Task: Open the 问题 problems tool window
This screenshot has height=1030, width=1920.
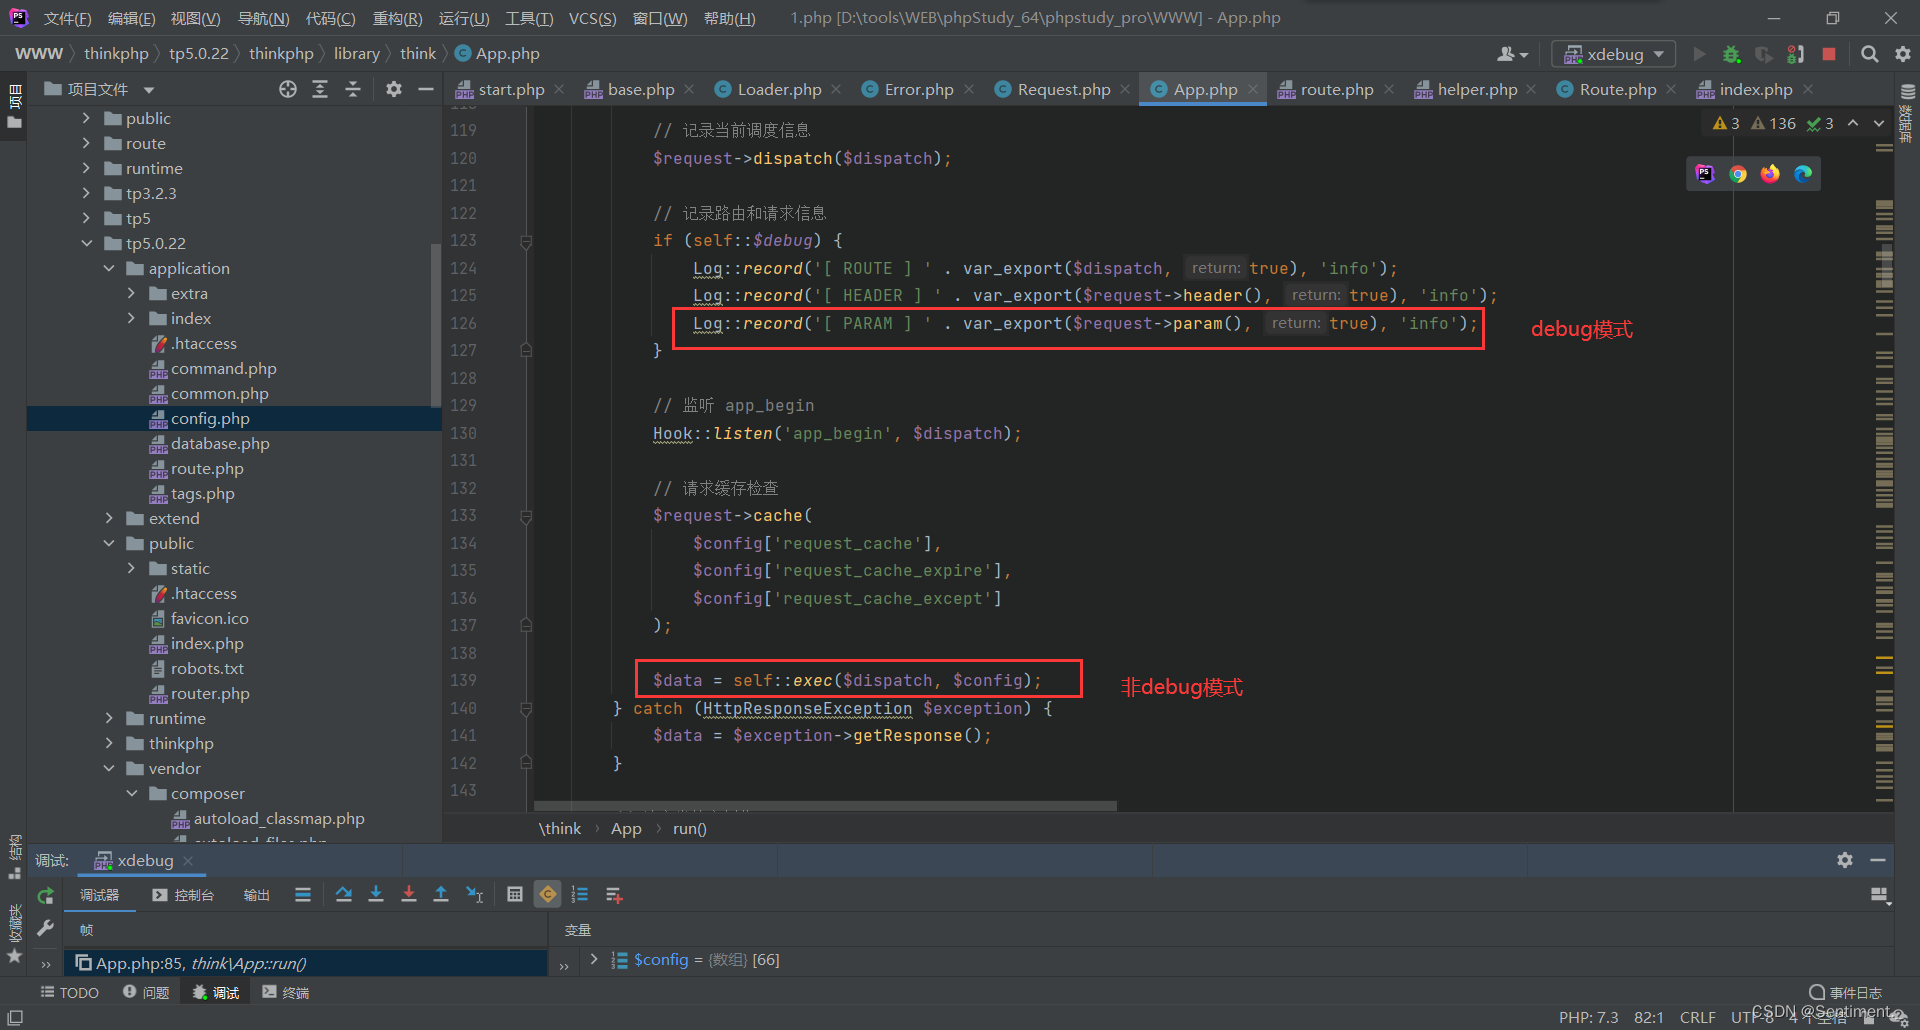Action: [146, 992]
